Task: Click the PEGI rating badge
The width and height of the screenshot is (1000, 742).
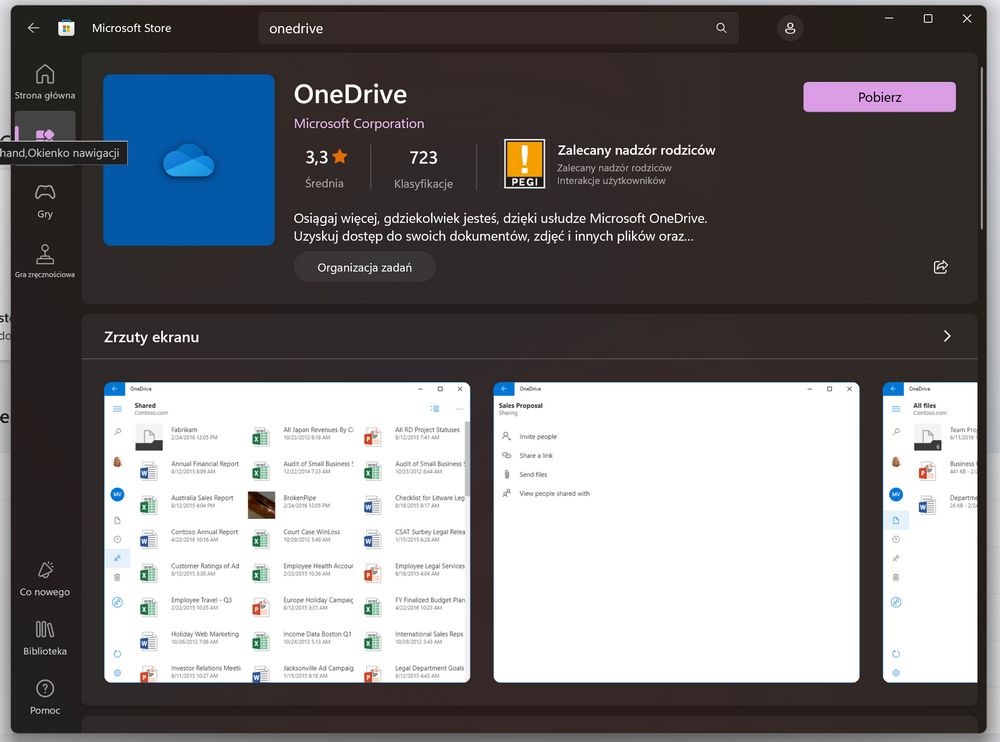Action: (x=524, y=164)
